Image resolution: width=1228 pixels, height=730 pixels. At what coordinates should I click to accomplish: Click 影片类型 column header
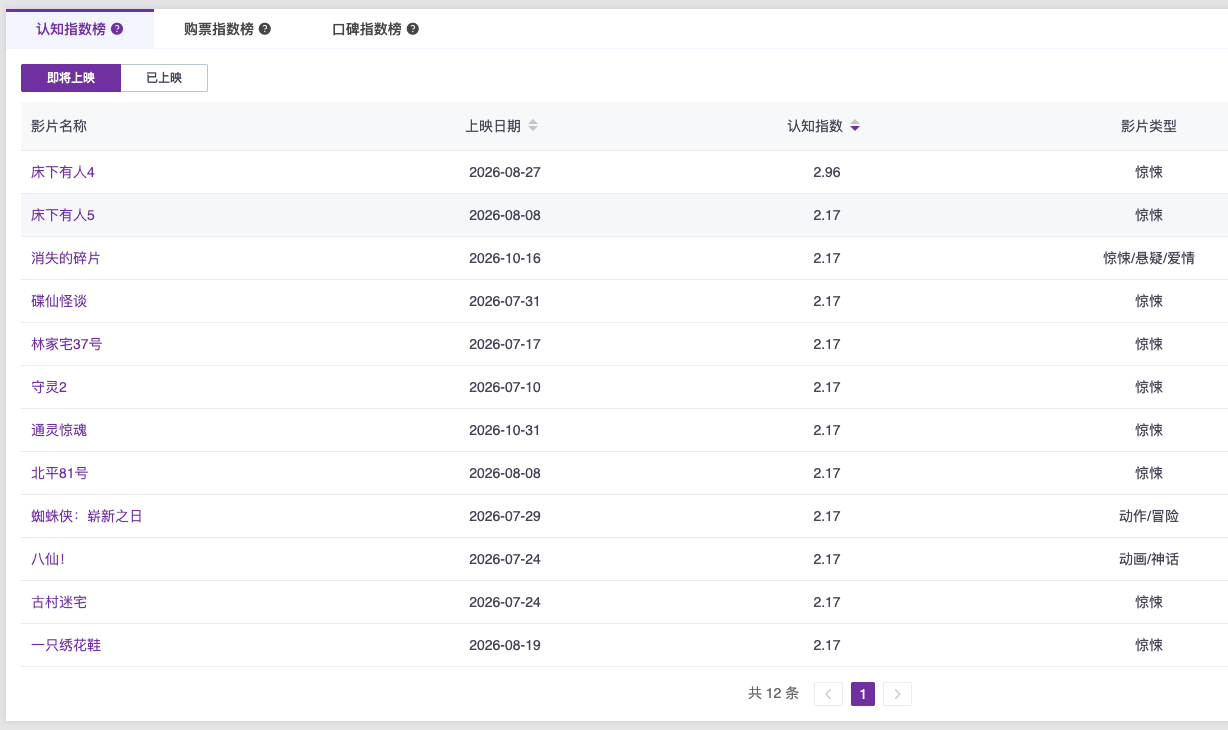pyautogui.click(x=1149, y=126)
